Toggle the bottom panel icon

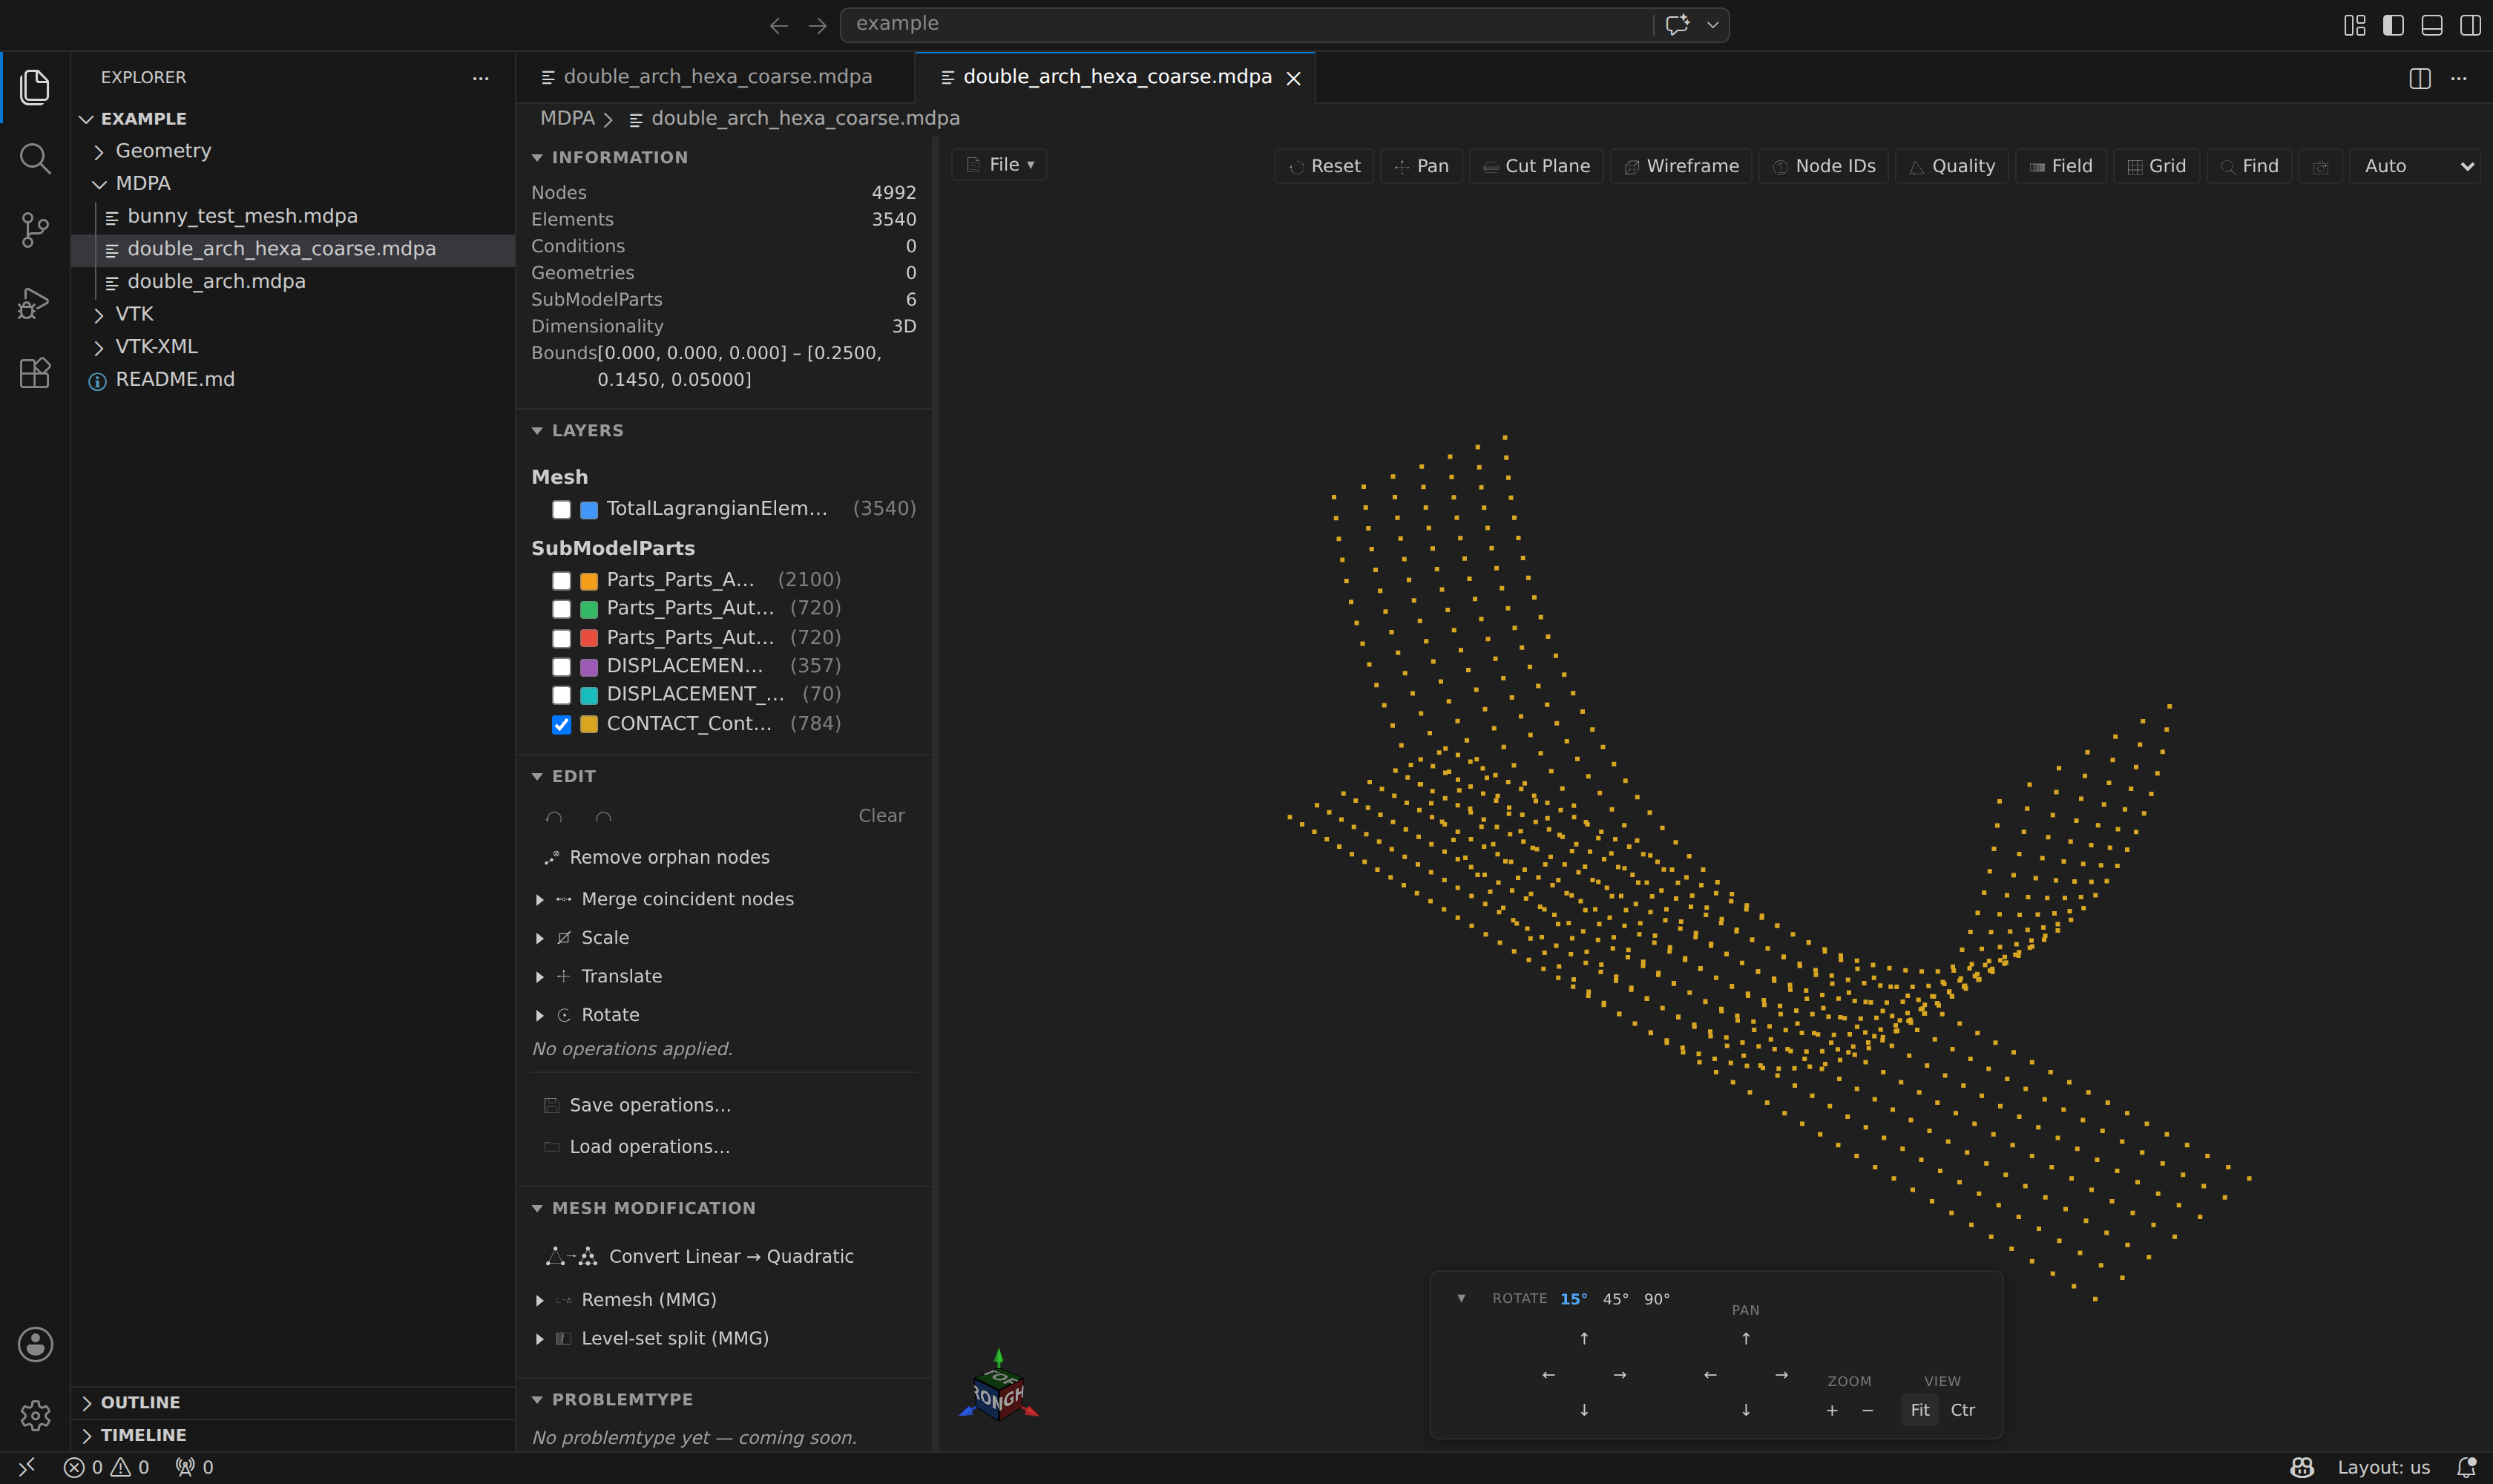[2432, 25]
